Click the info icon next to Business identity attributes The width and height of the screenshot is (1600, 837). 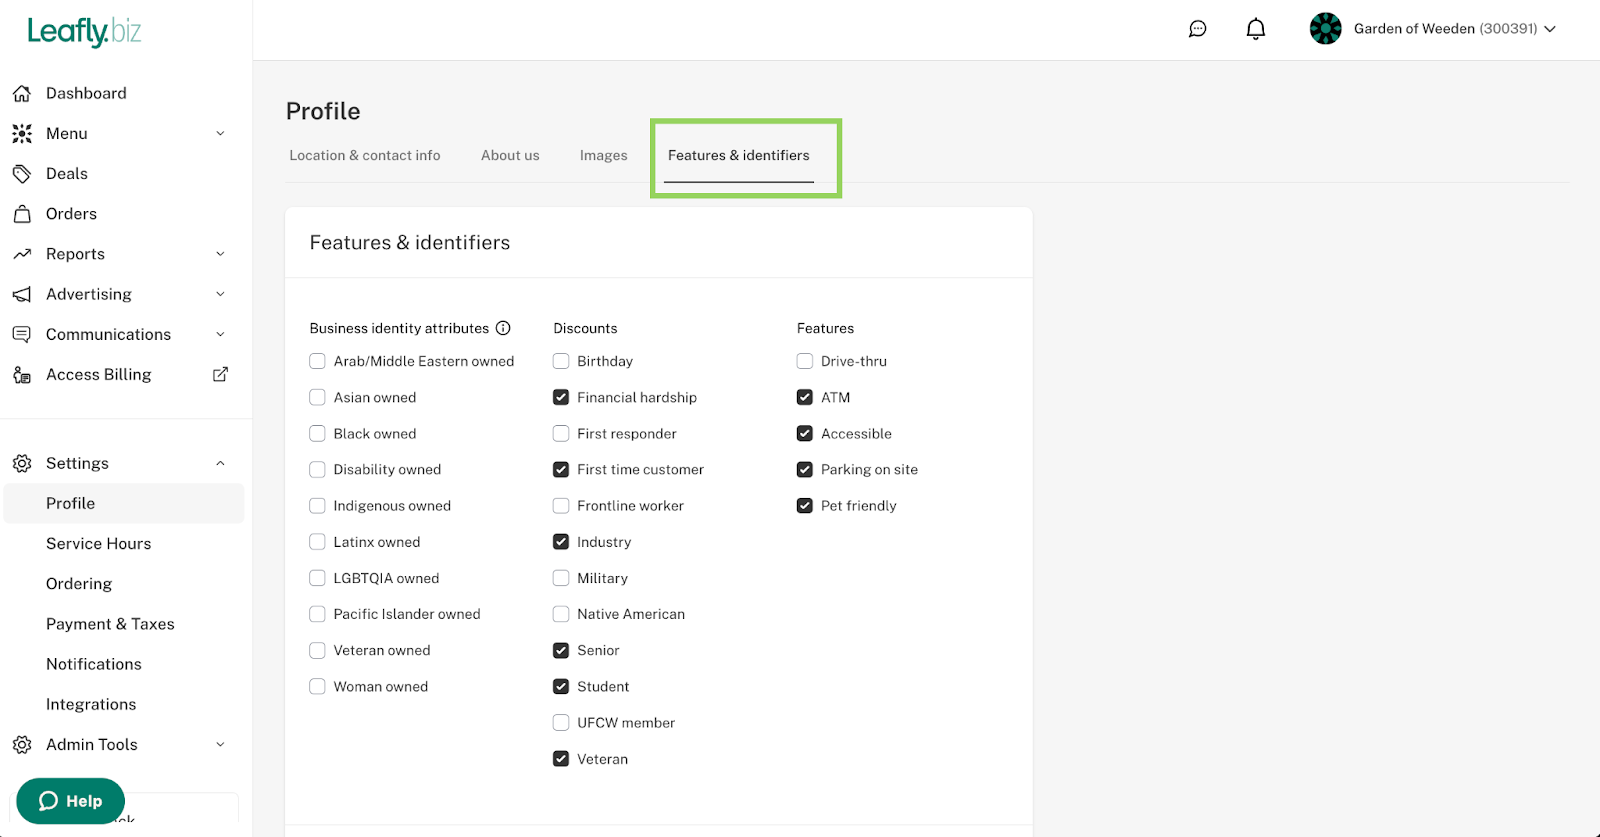[x=503, y=328]
